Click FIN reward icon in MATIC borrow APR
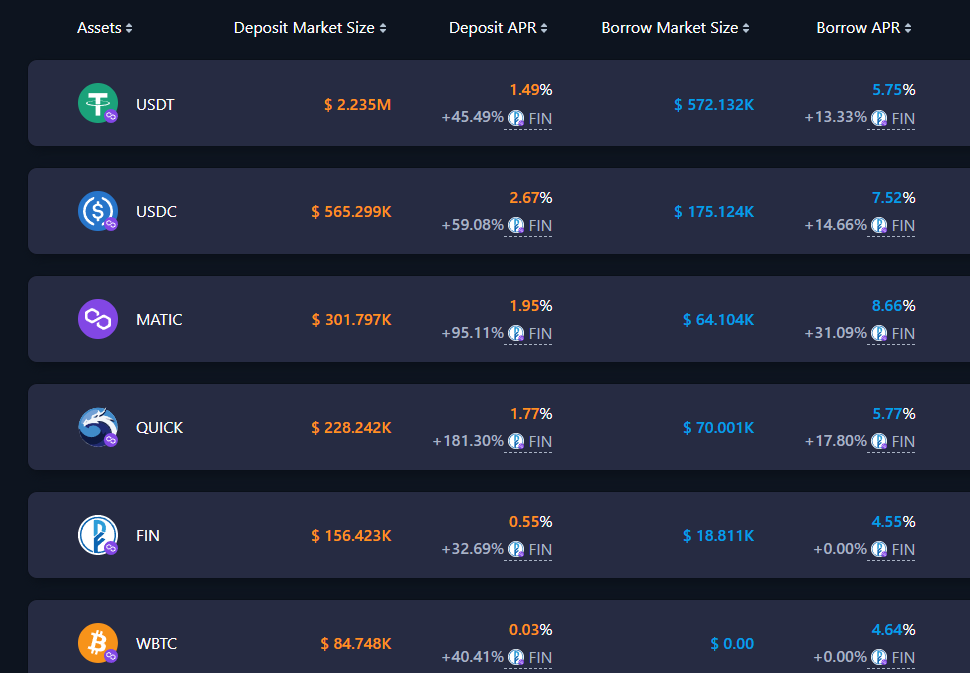The height and width of the screenshot is (673, 970). (879, 334)
